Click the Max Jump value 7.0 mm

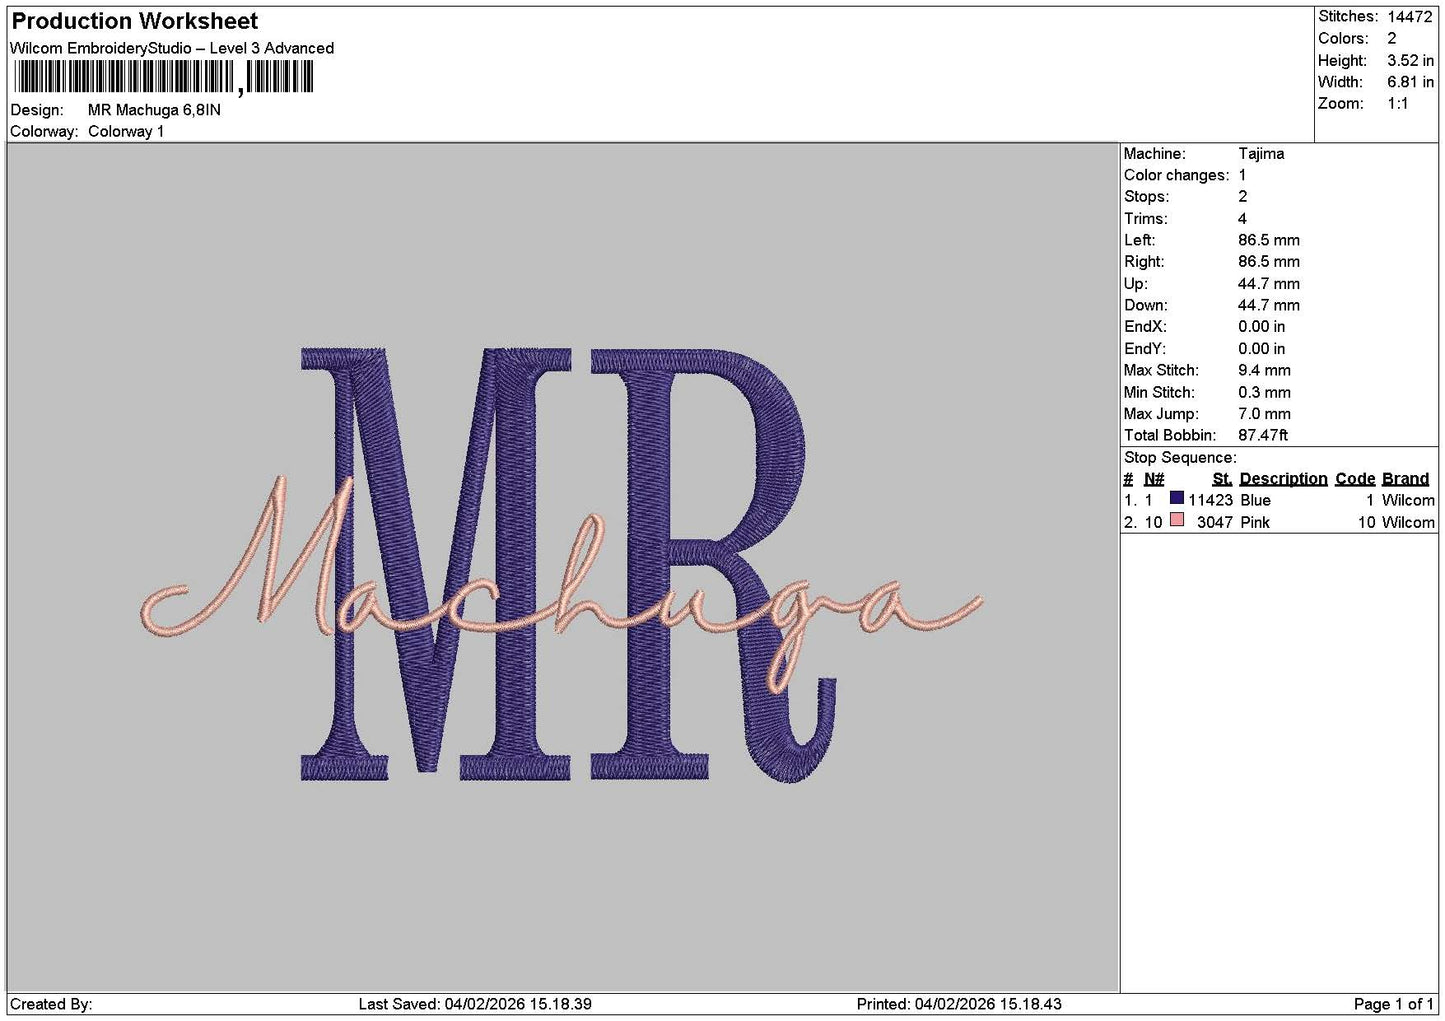pyautogui.click(x=1264, y=414)
